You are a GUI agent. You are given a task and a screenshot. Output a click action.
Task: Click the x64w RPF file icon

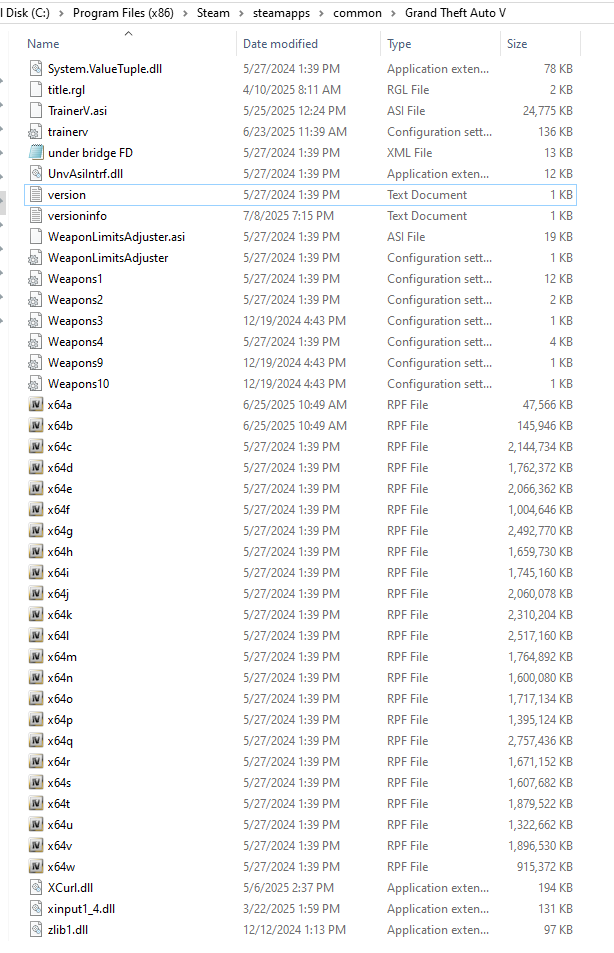36,867
